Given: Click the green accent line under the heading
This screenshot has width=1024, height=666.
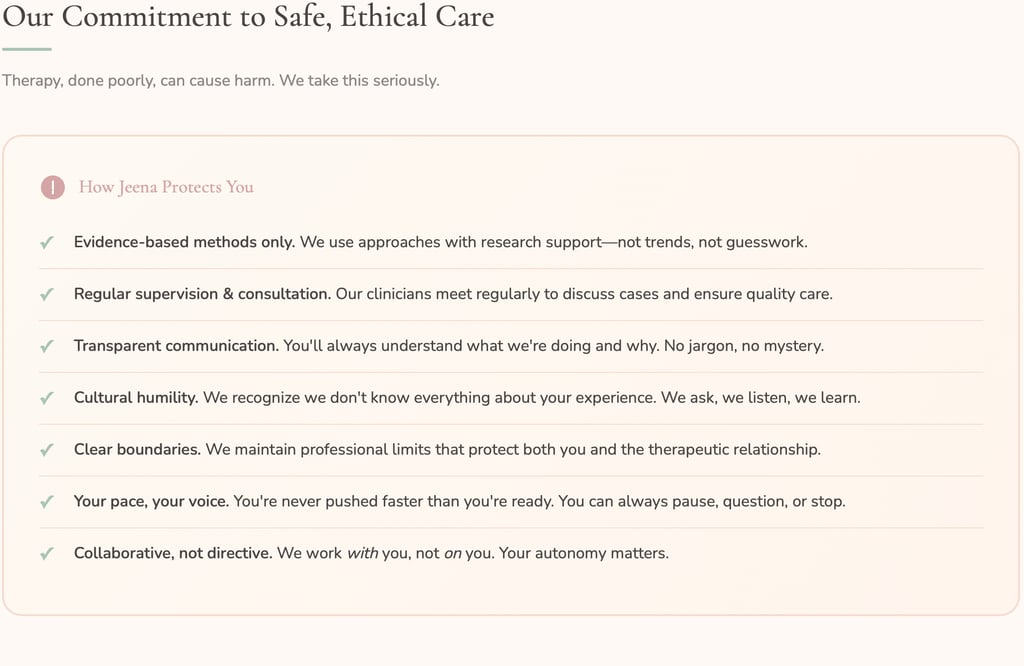Looking at the screenshot, I should (x=27, y=49).
